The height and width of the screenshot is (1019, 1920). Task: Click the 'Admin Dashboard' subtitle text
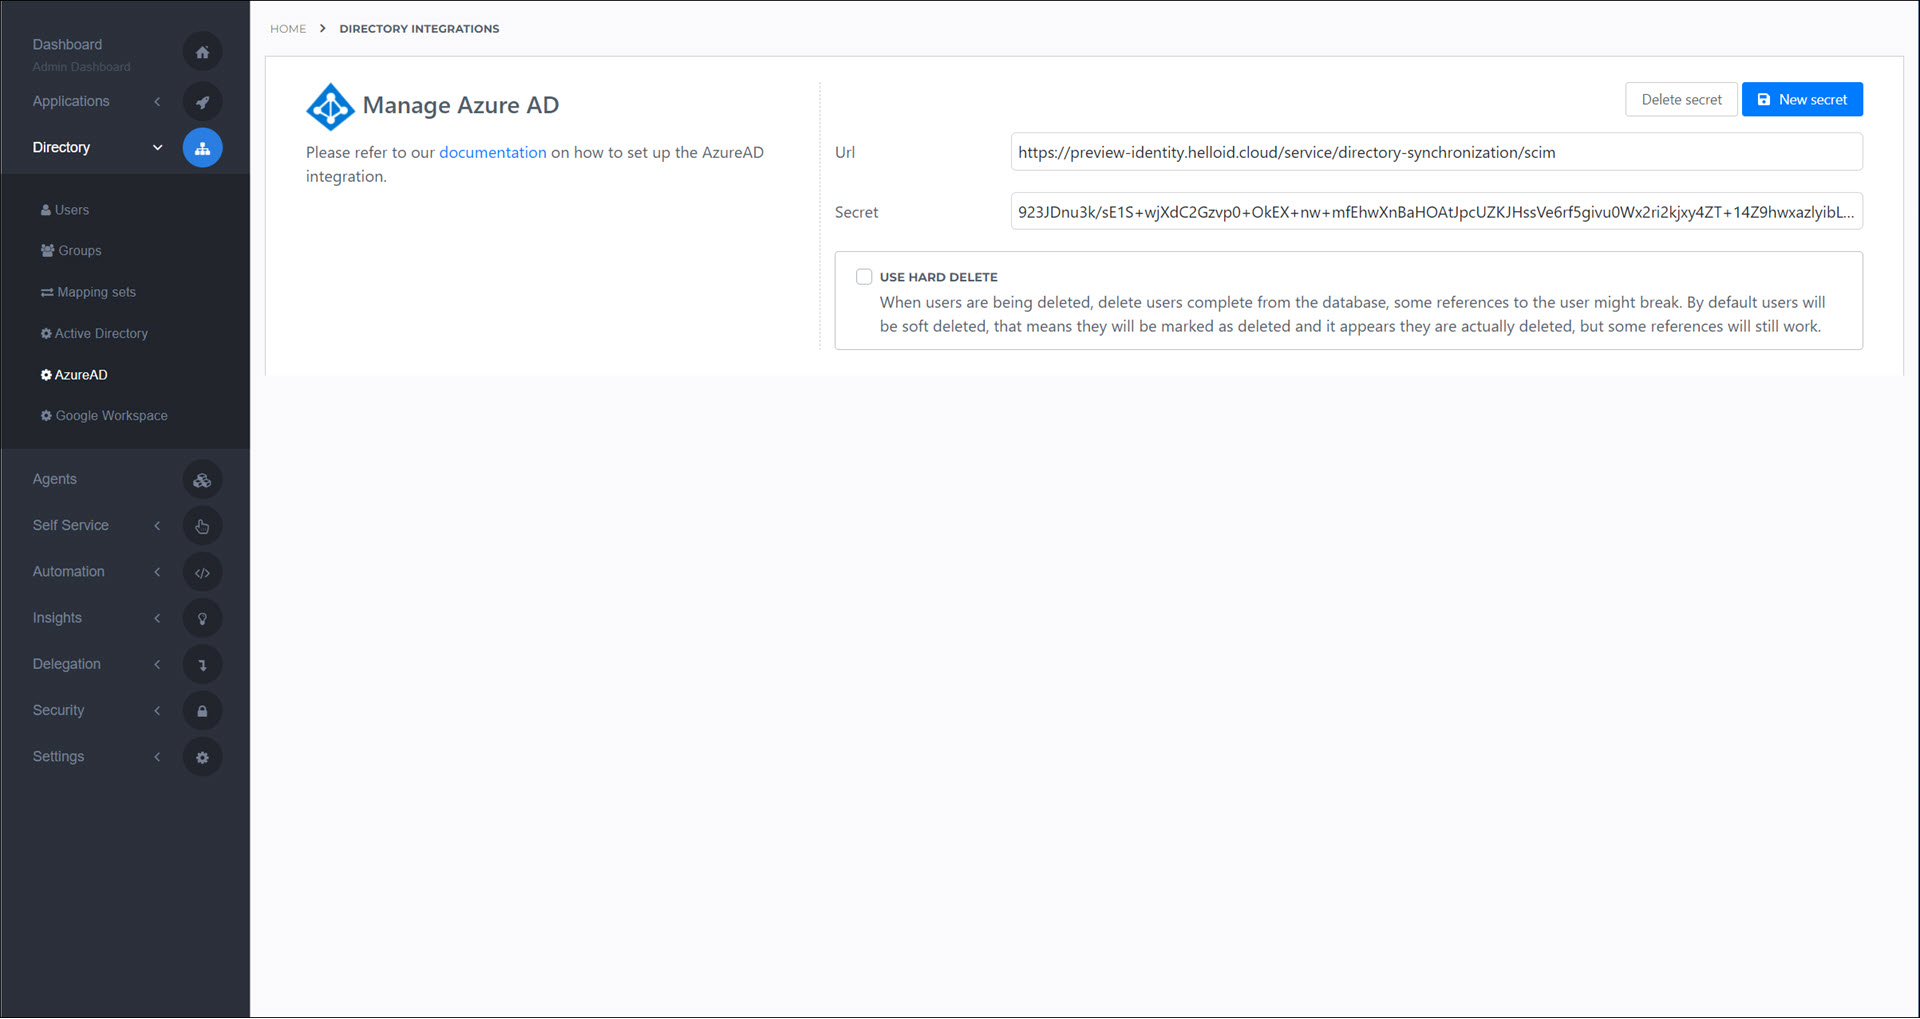tap(81, 67)
